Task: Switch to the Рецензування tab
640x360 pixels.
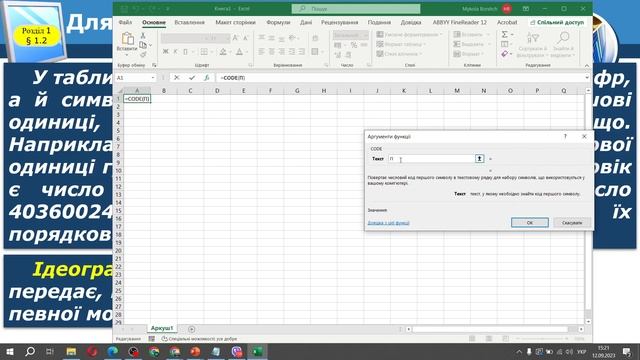Action: click(x=339, y=22)
